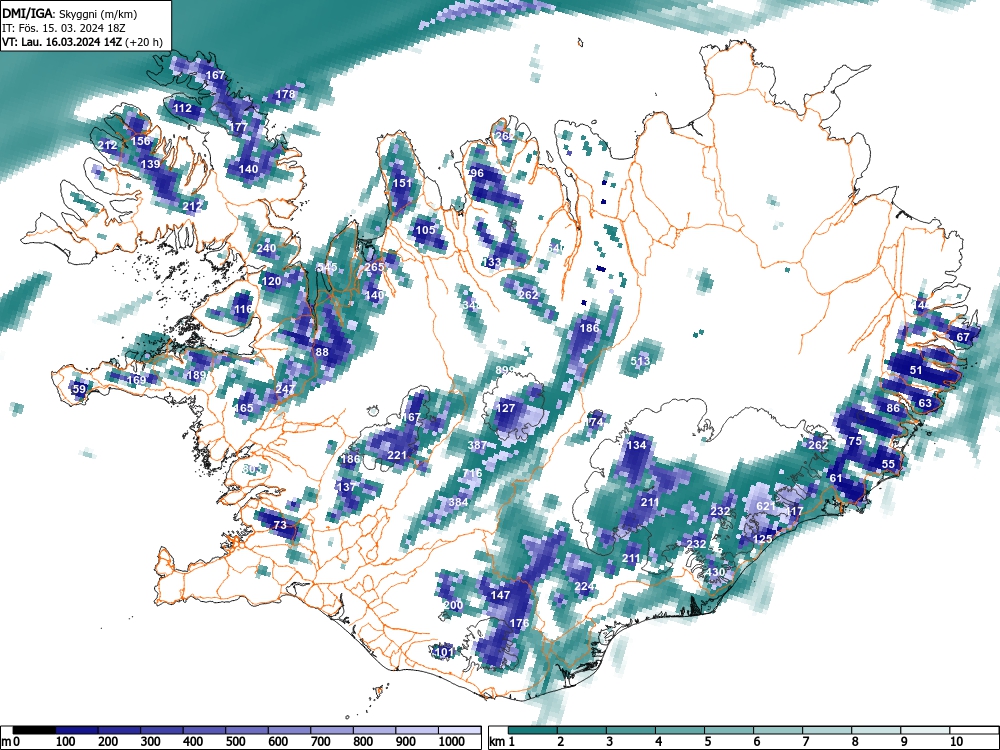Click the 'km' unit label on the legend
Screen dimensions: 1000x750
click(497, 742)
